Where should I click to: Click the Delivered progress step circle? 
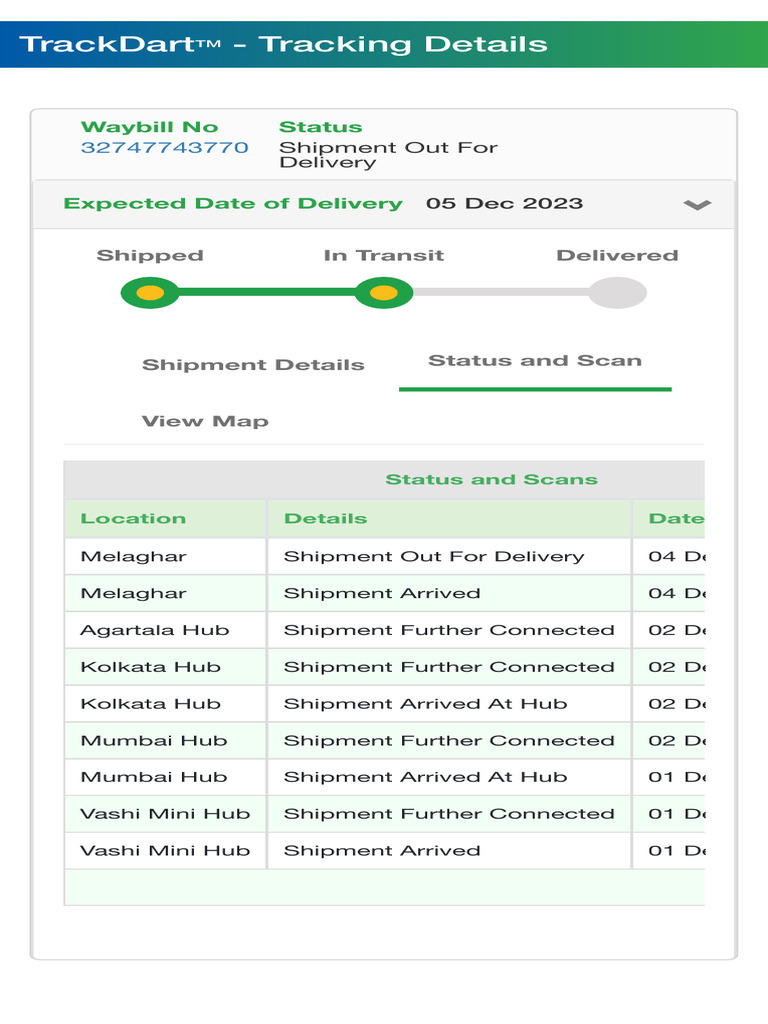click(x=617, y=293)
